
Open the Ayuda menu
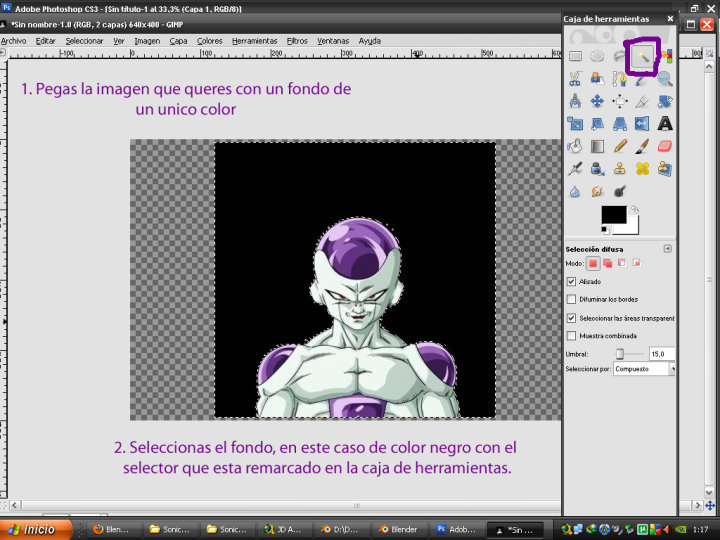point(370,41)
